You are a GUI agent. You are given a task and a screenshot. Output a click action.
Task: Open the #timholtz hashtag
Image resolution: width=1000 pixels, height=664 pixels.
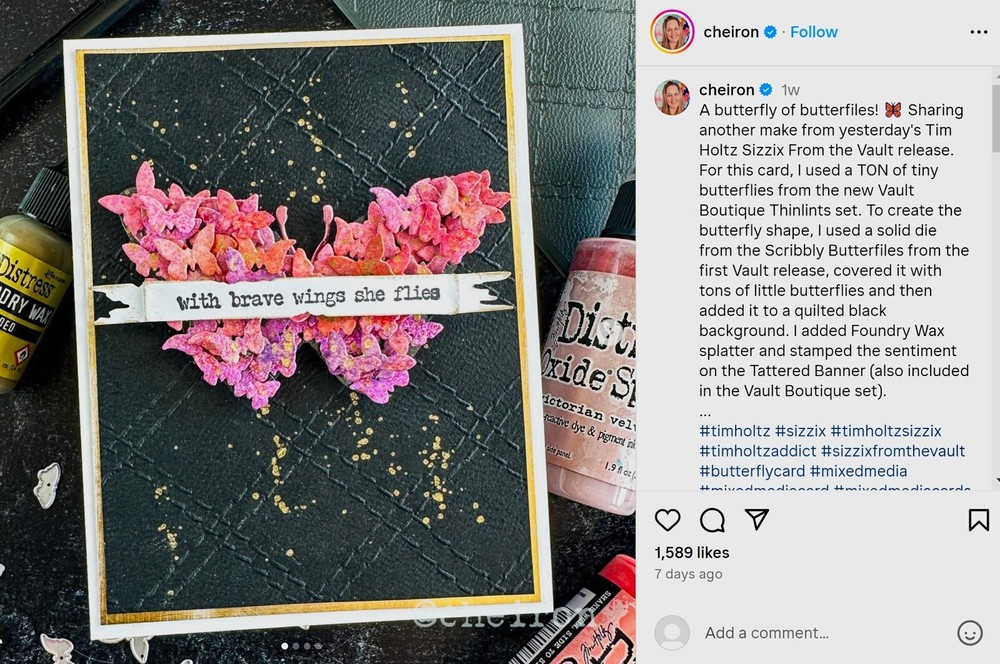click(x=734, y=431)
